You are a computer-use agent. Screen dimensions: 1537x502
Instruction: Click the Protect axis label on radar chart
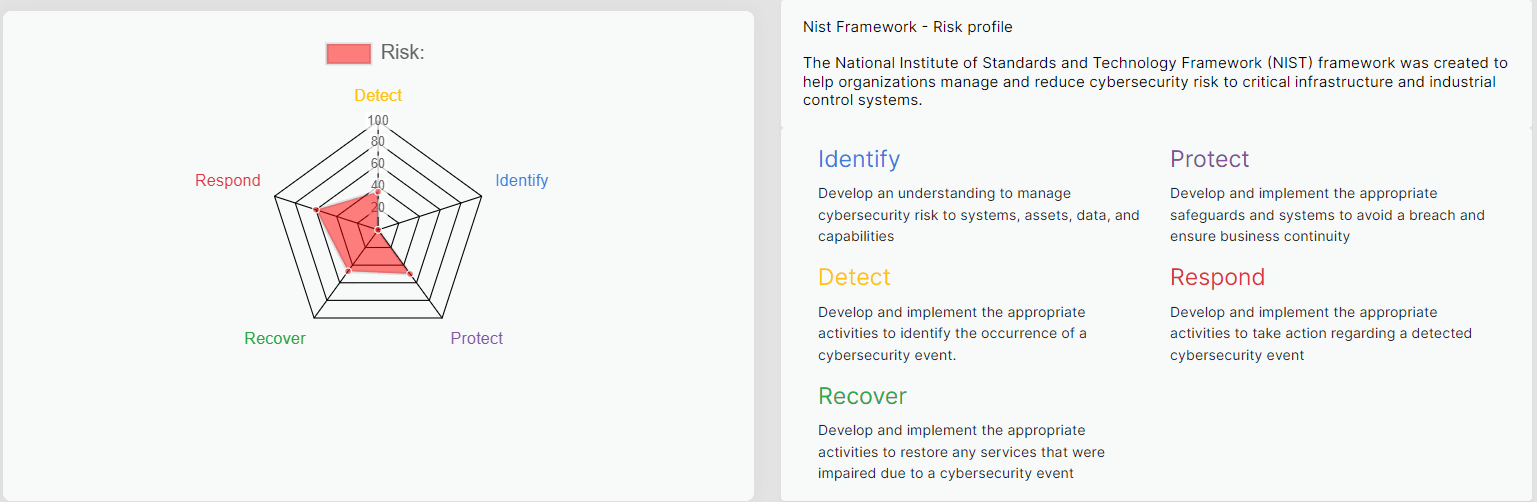pos(476,338)
